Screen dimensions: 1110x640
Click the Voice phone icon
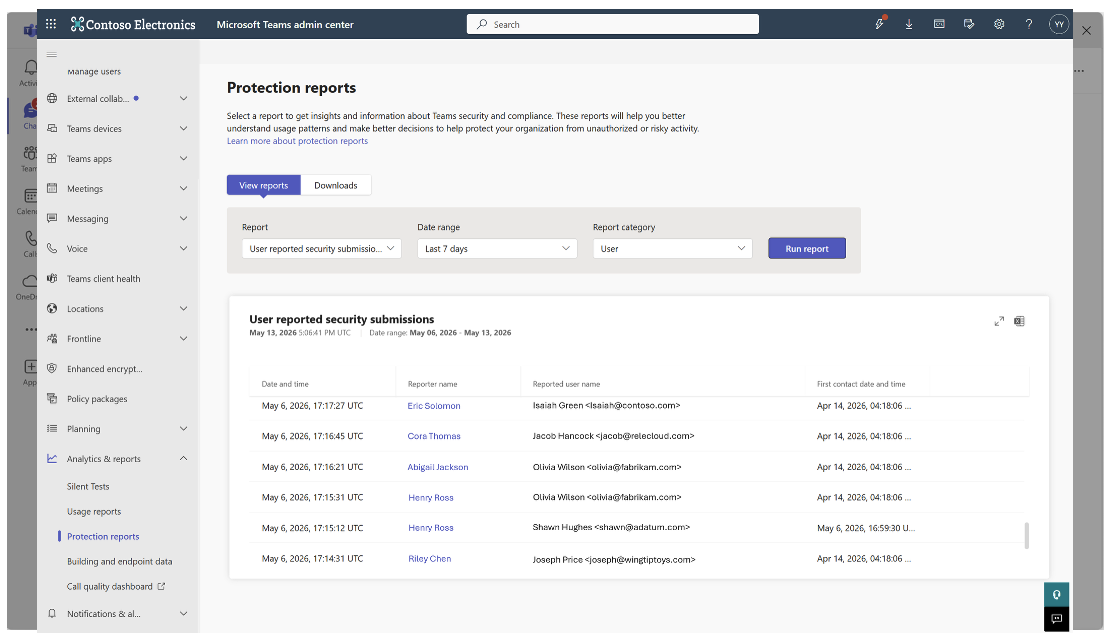[x=52, y=248]
